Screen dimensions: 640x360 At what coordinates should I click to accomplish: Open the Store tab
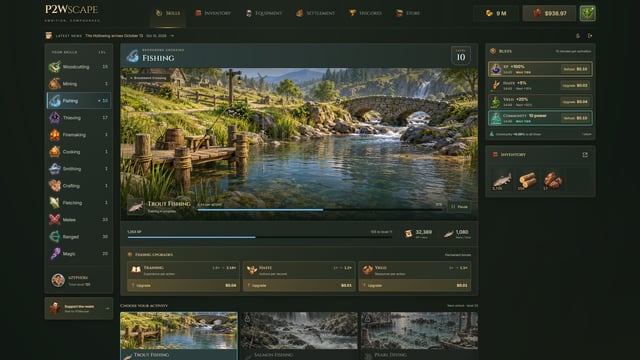point(408,13)
